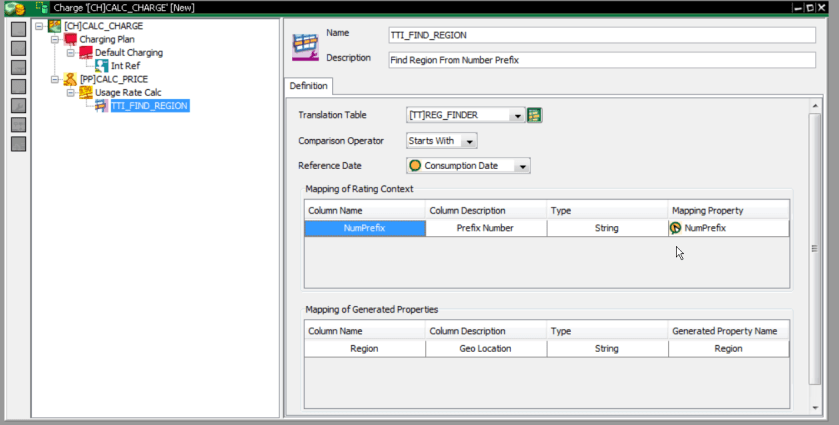The height and width of the screenshot is (425, 839).
Task: Open the Comparison Operator dropdown
Action: click(x=470, y=141)
